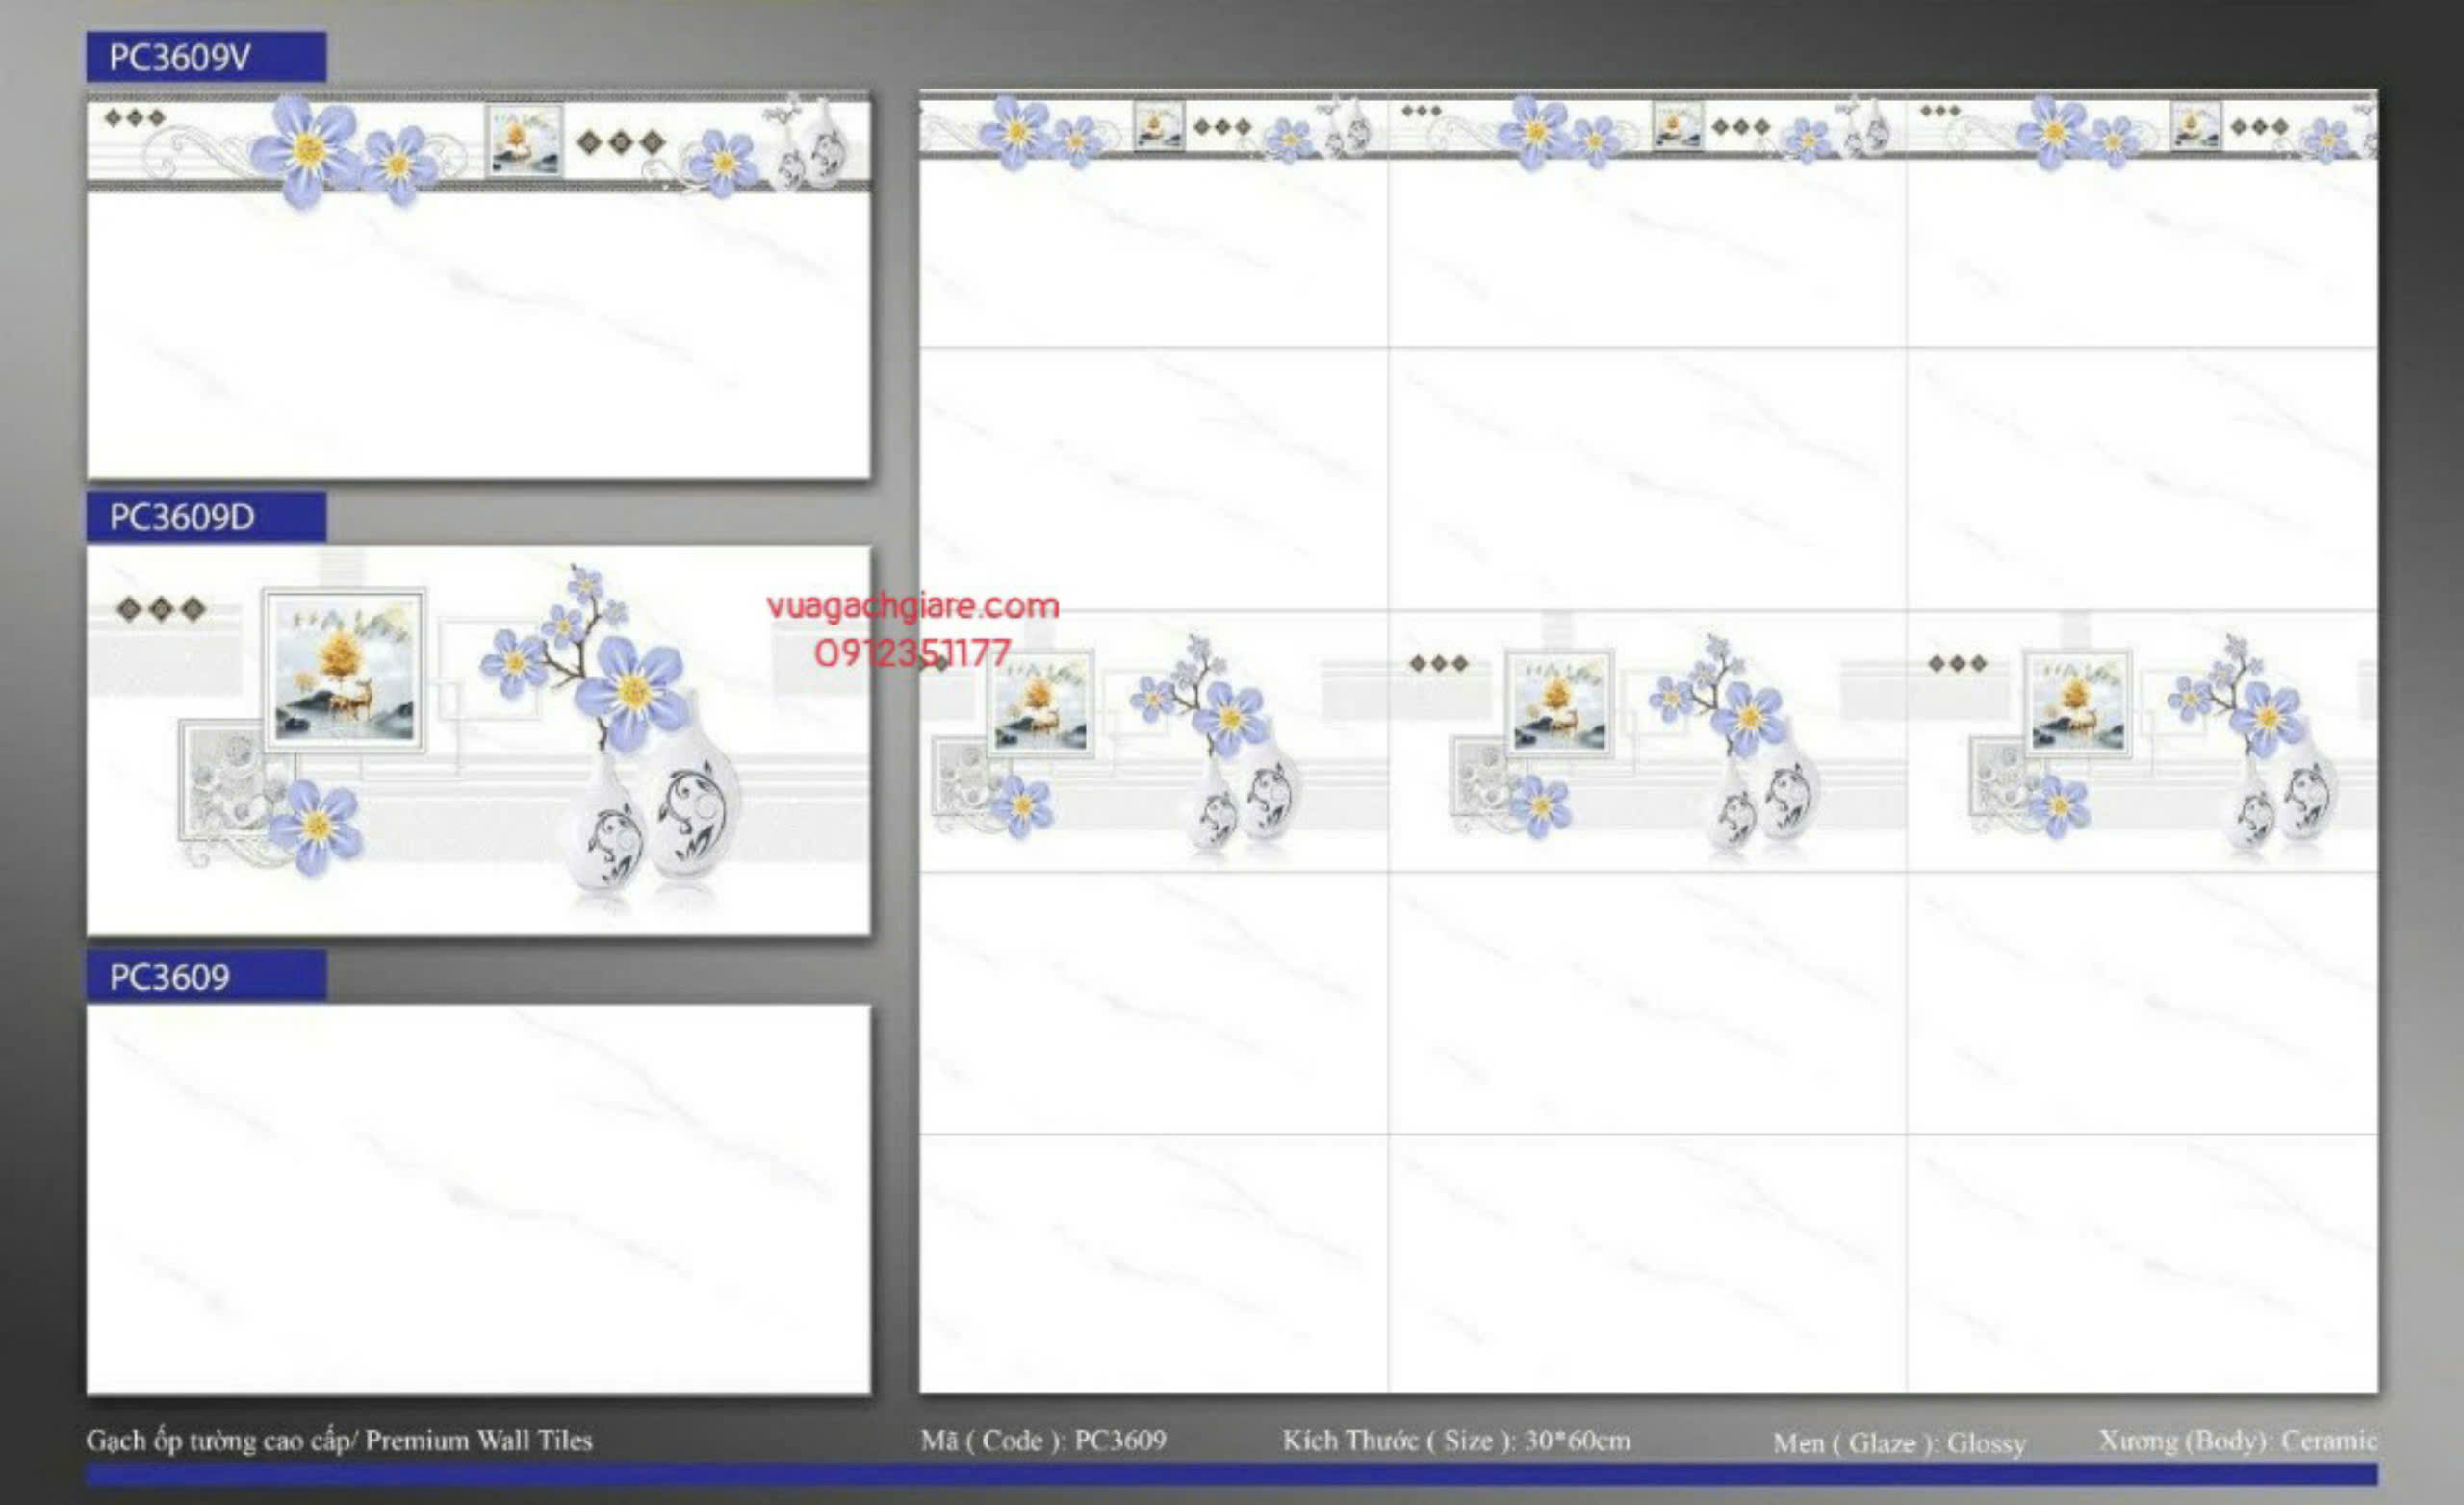
Task: Click the Glaze Glossy specification text
Action: click(x=1898, y=1442)
